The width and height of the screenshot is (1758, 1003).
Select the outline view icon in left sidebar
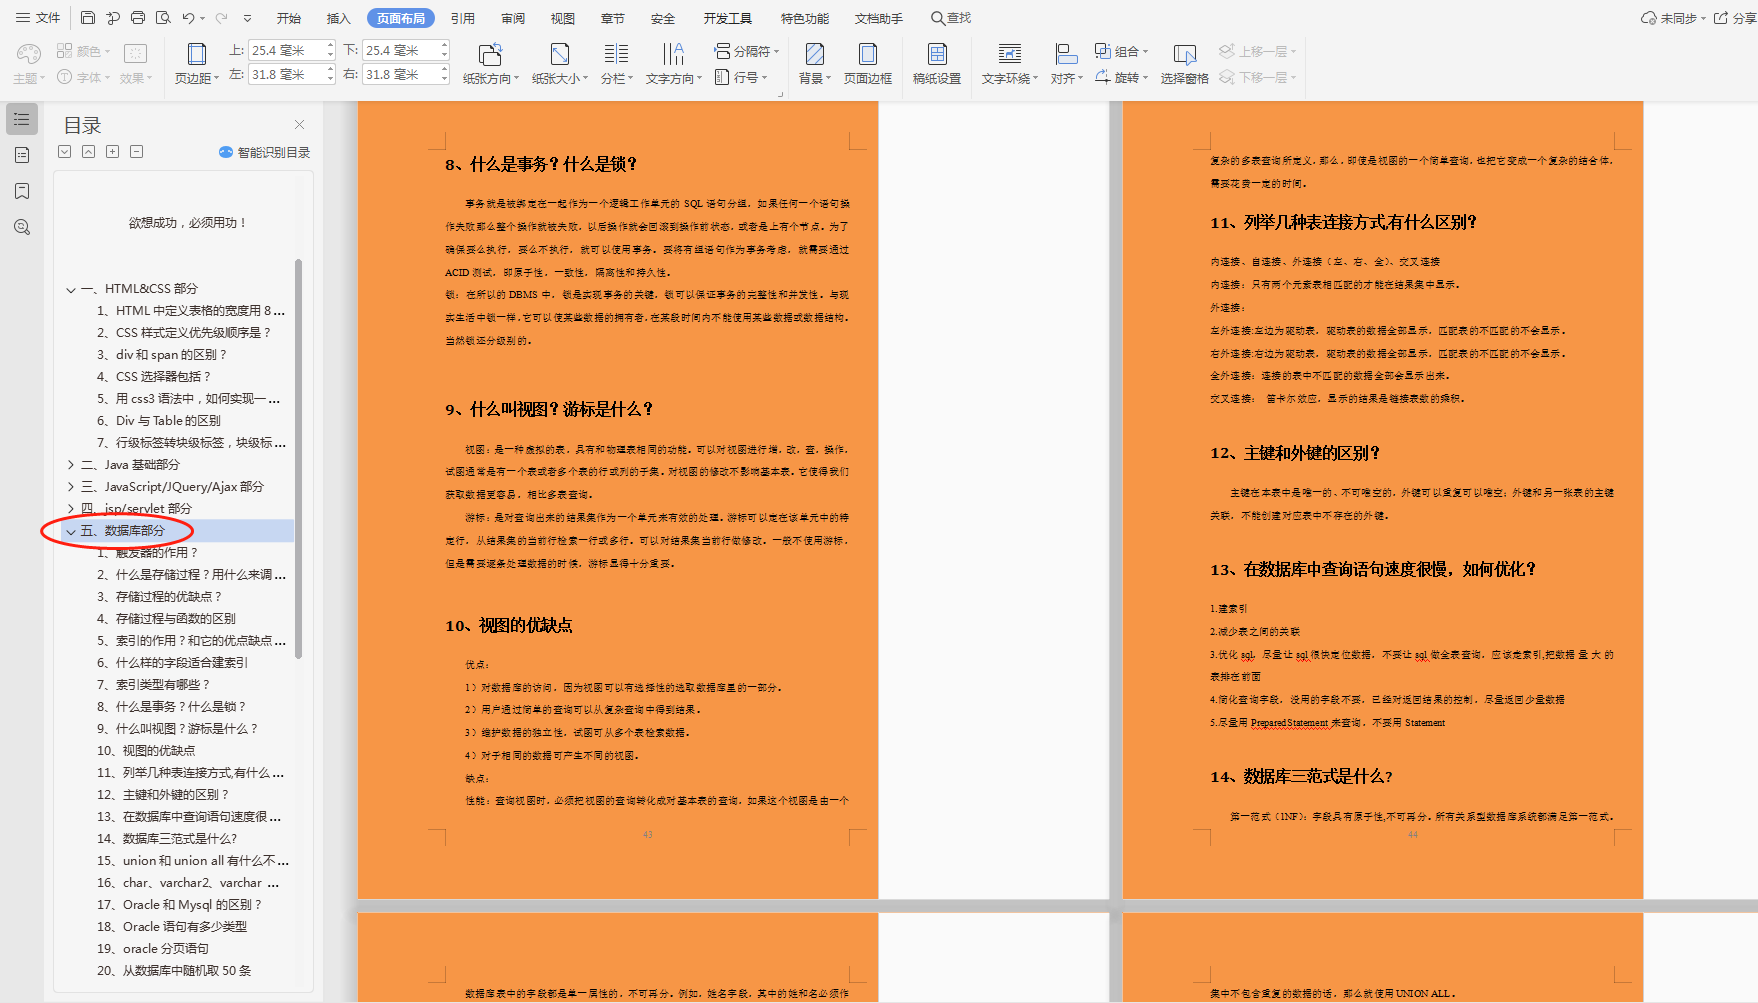coord(22,119)
